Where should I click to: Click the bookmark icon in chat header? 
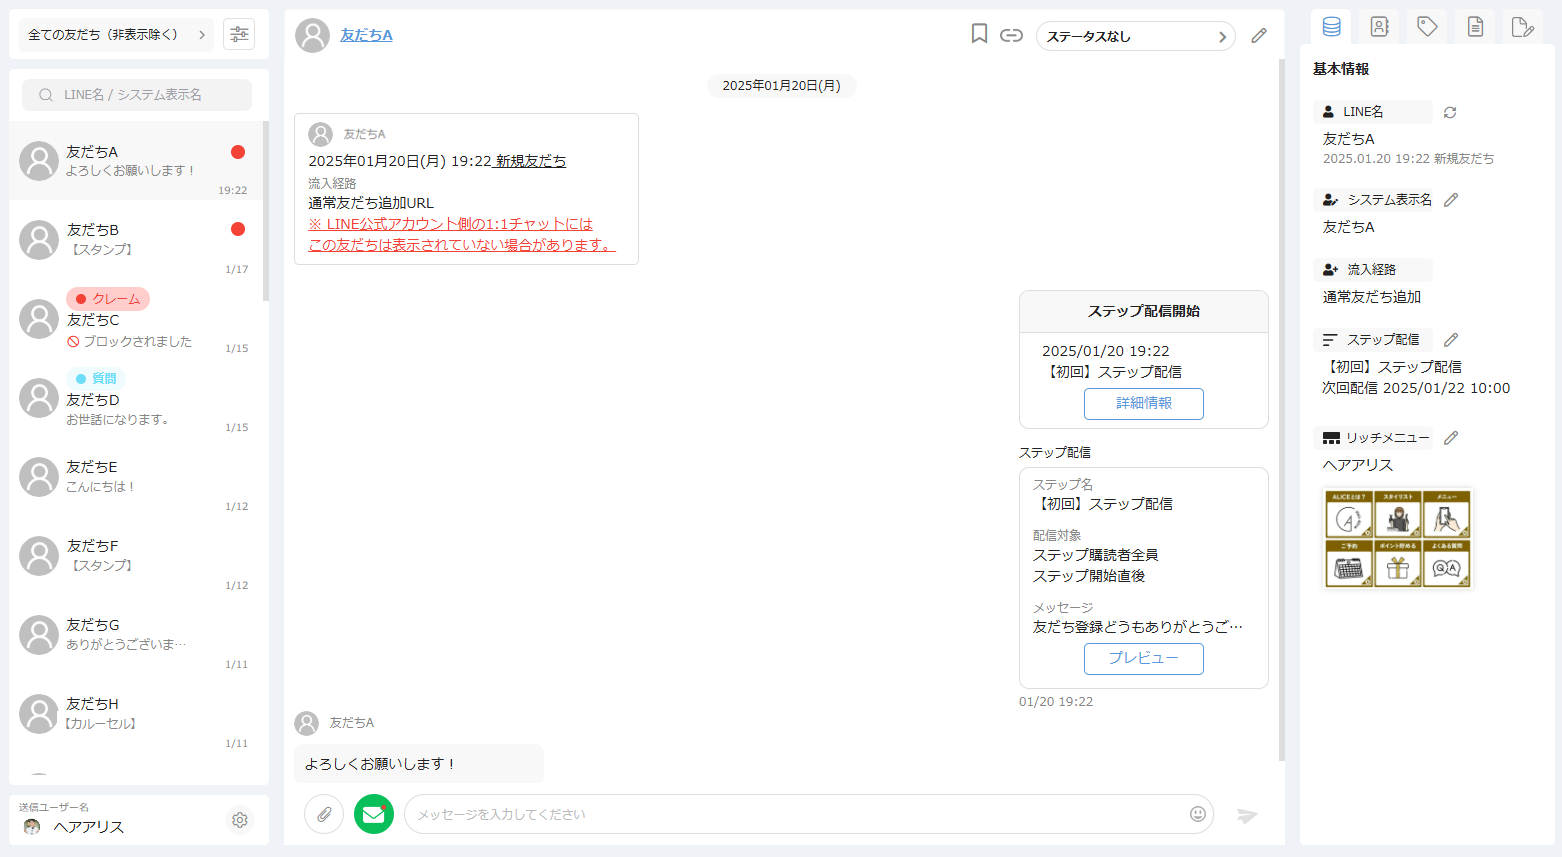point(979,35)
